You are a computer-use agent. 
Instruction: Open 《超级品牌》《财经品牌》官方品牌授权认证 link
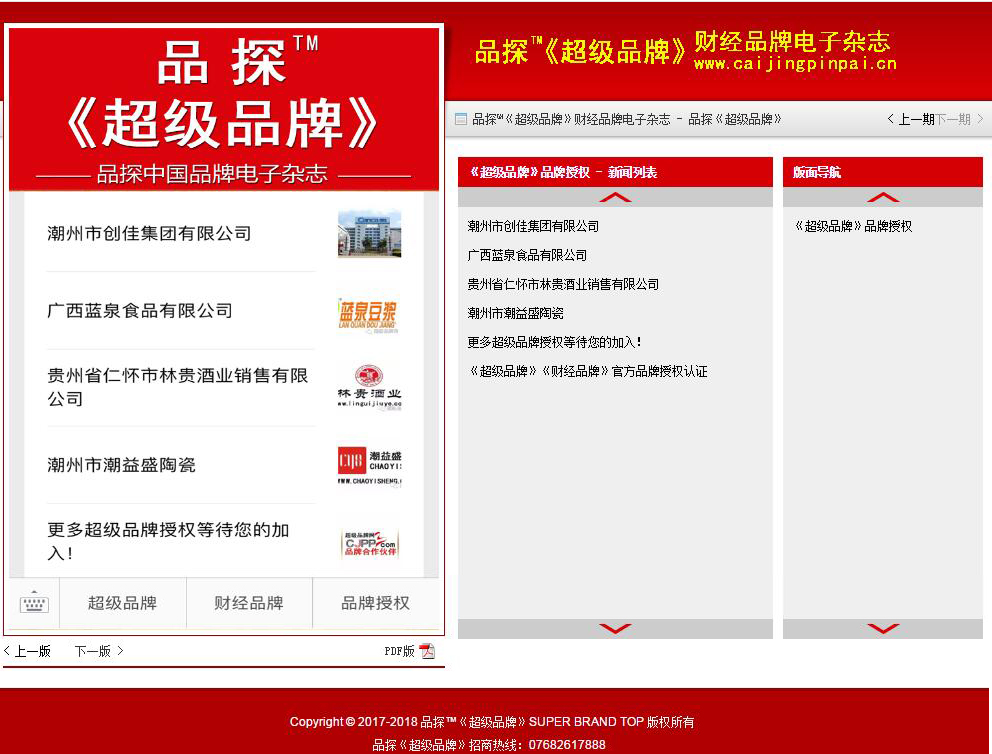coord(587,371)
